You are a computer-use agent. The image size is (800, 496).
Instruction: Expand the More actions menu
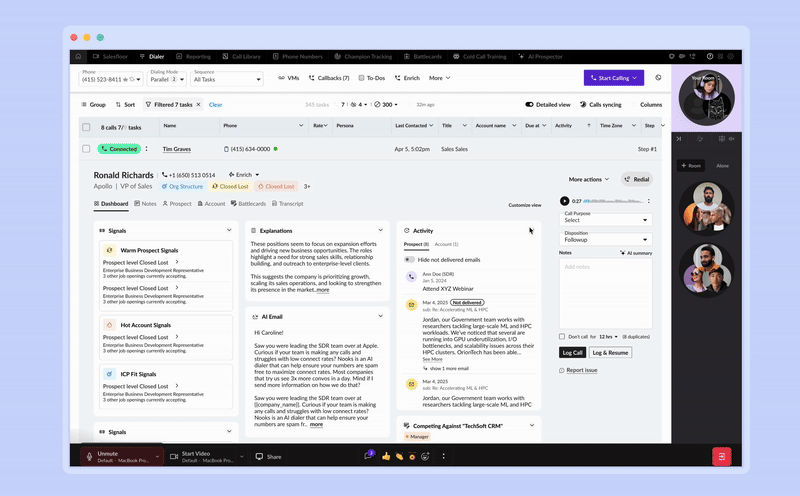589,179
